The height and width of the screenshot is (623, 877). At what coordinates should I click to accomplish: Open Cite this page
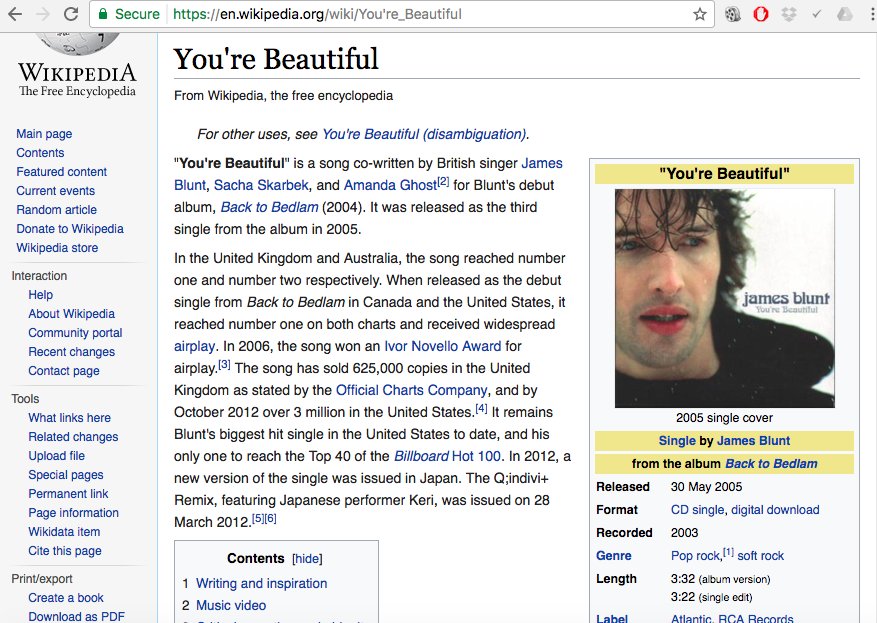65,551
